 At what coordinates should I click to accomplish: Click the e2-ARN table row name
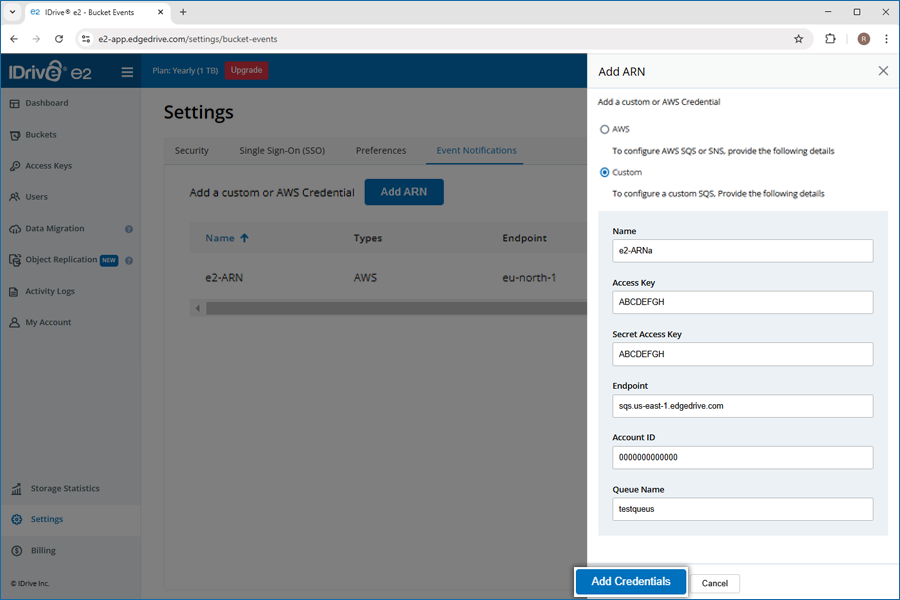click(224, 277)
